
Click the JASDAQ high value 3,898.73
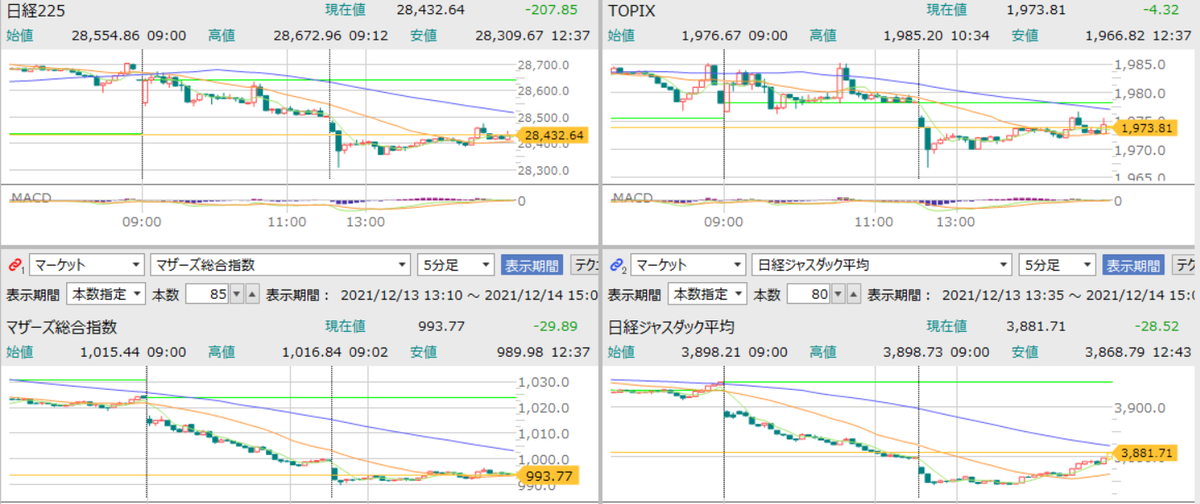914,351
